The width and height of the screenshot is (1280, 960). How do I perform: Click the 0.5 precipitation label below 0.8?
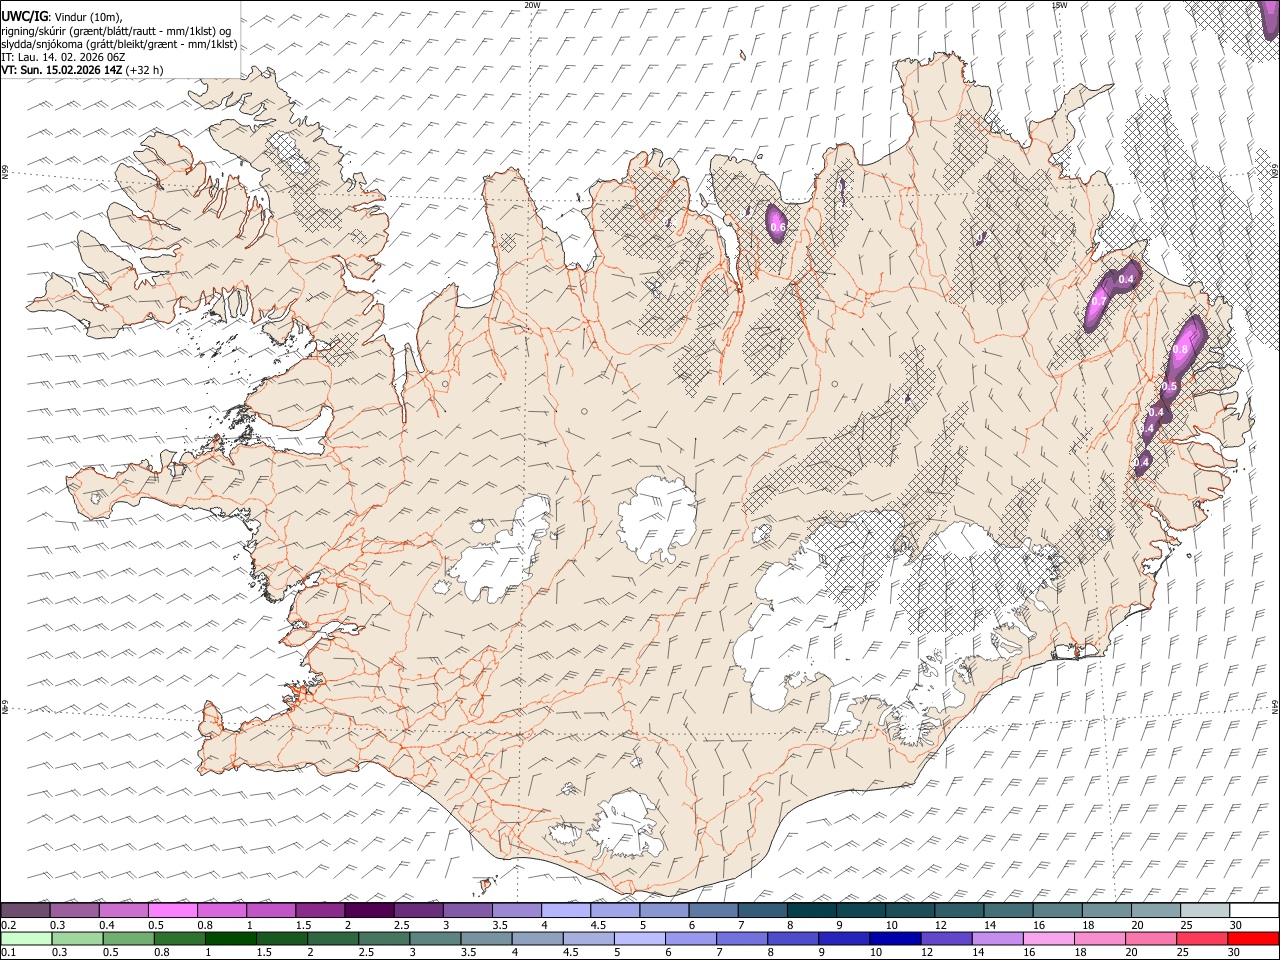1170,387
